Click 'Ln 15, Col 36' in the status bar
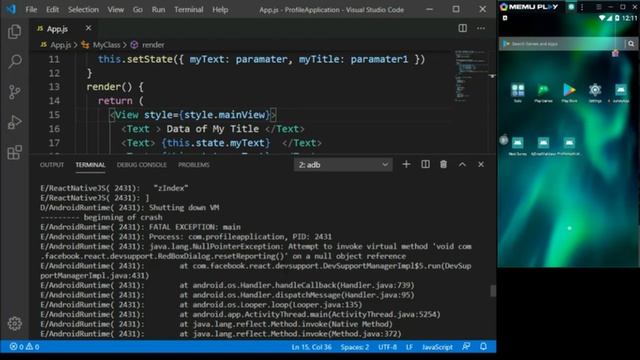Screen dimensions: 640x360 point(311,347)
